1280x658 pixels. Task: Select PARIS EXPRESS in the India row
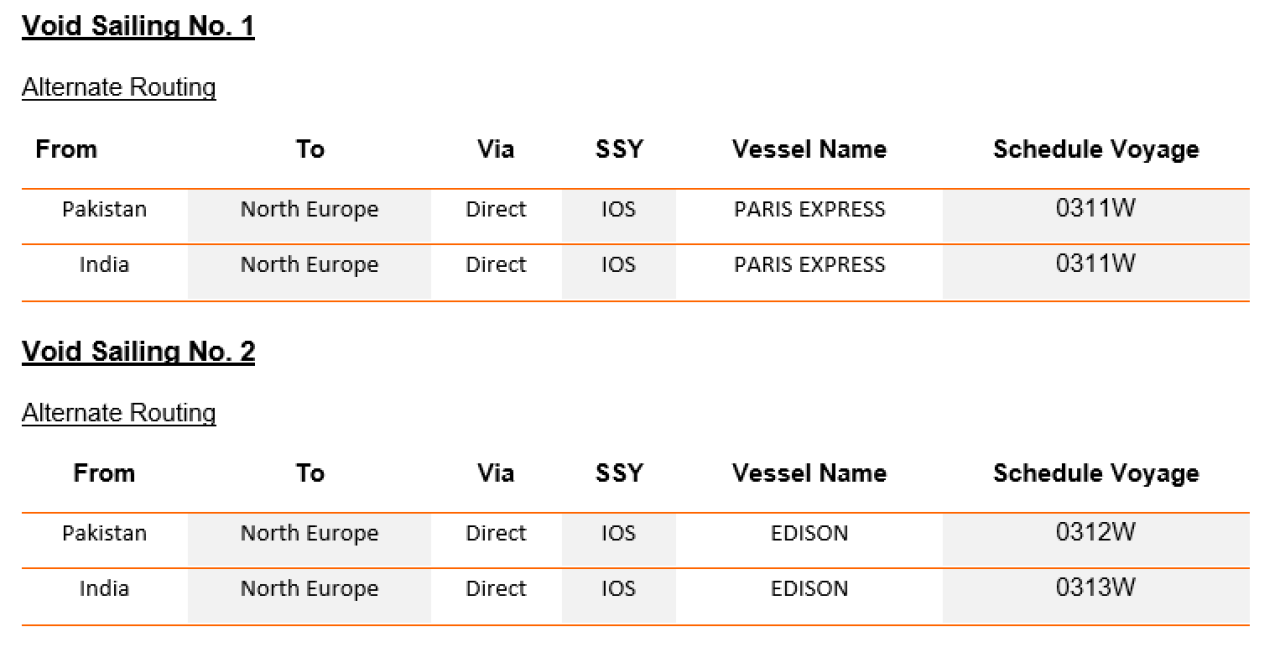coord(809,265)
